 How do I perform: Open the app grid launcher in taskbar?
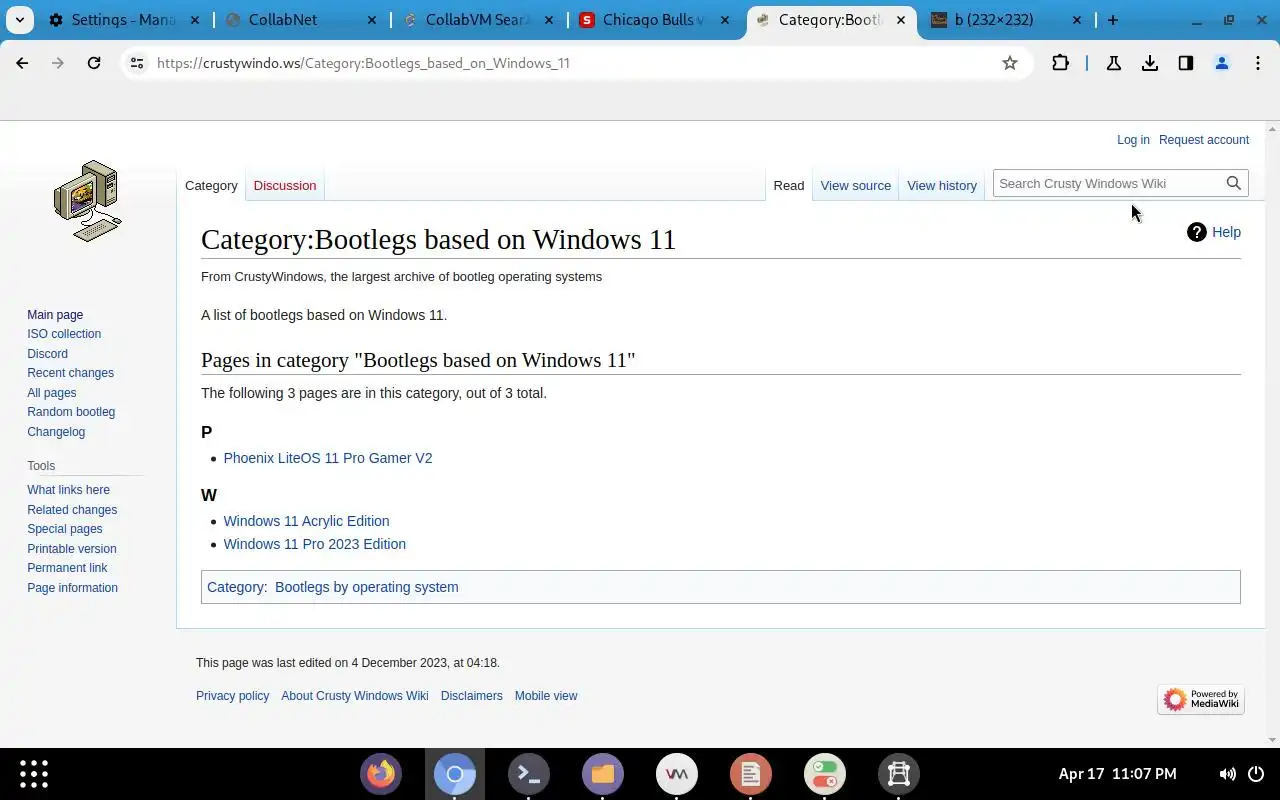coord(34,773)
